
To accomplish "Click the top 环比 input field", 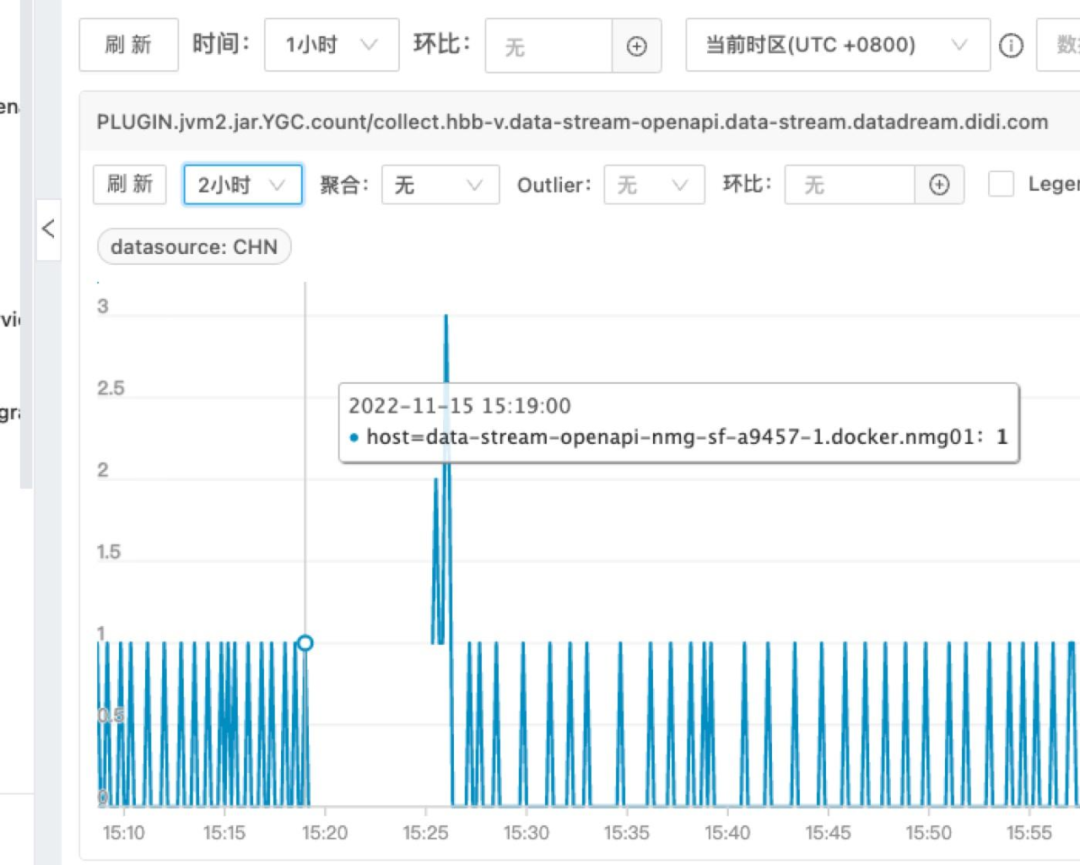I will point(548,46).
